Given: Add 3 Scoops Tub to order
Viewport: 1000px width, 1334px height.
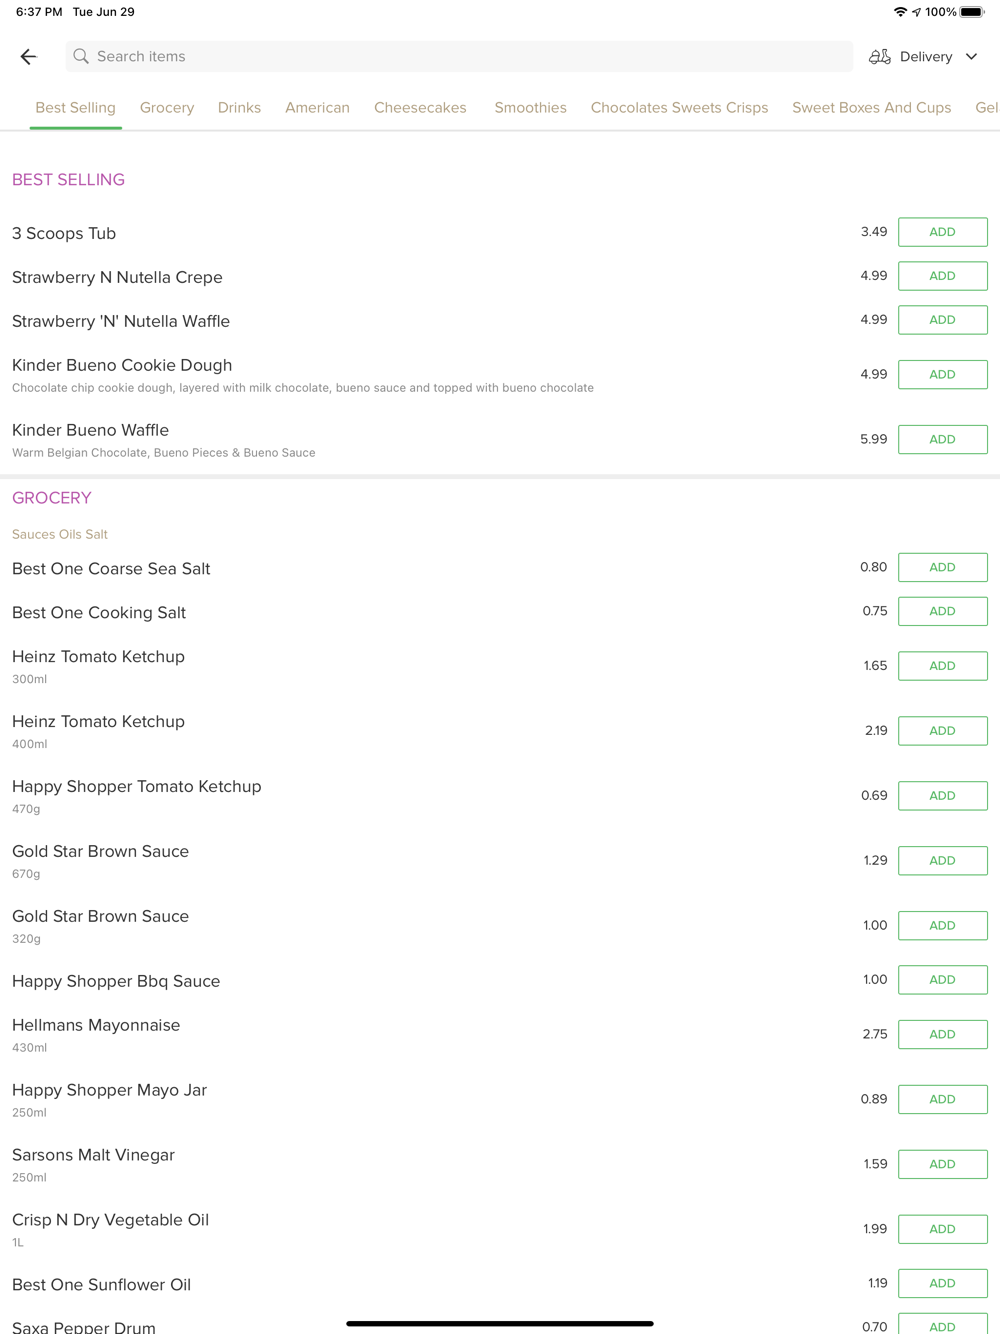Looking at the screenshot, I should 942,232.
